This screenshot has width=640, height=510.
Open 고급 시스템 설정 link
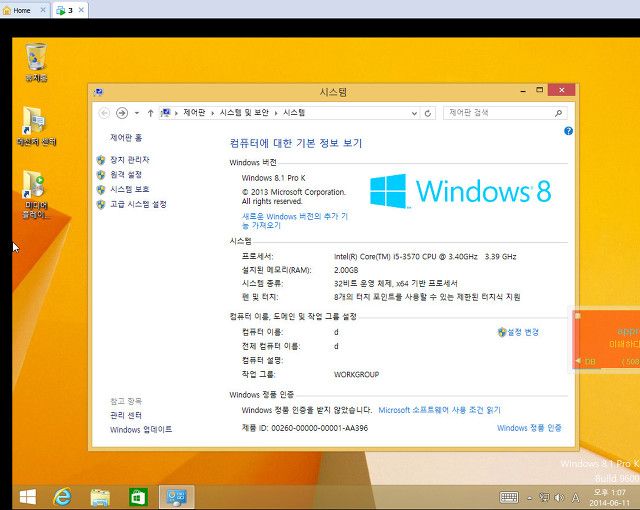tap(138, 204)
